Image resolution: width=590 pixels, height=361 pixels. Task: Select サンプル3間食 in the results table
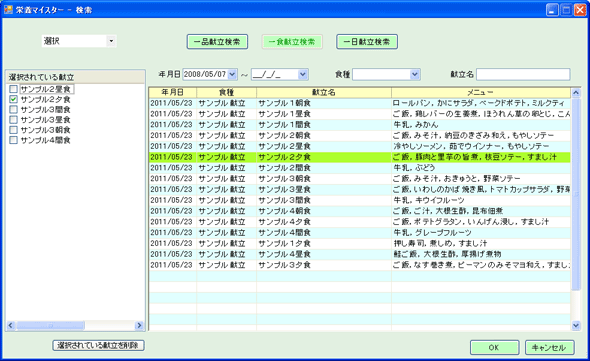(x=360, y=200)
